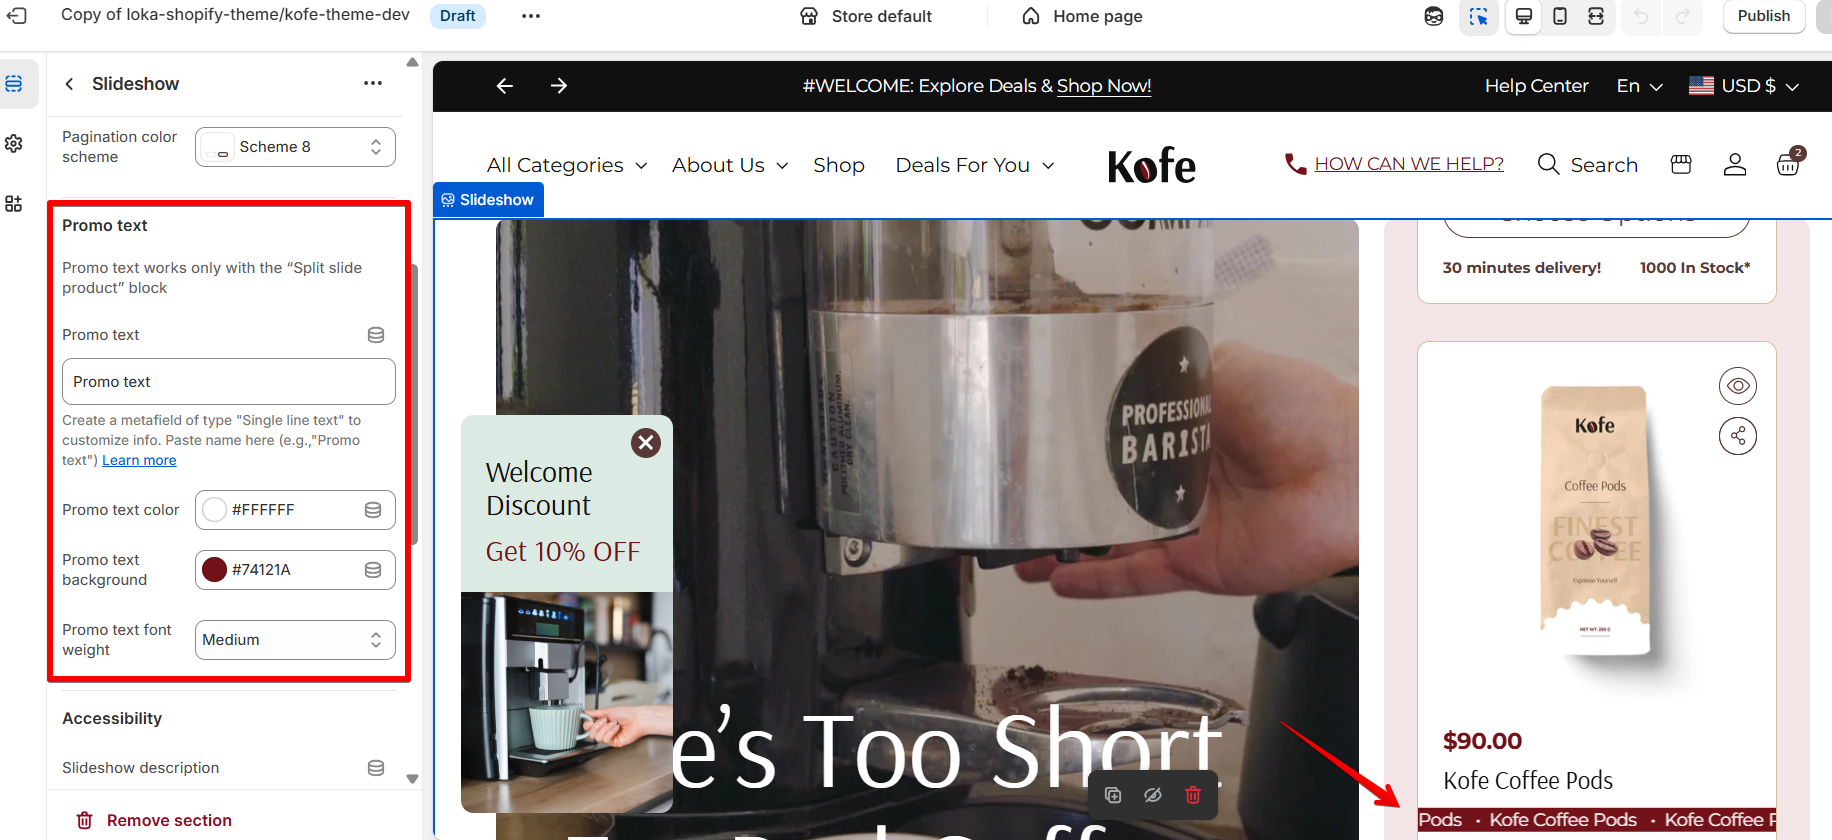The image size is (1832, 840).
Task: Click the white Promo text color swatch
Action: click(215, 510)
